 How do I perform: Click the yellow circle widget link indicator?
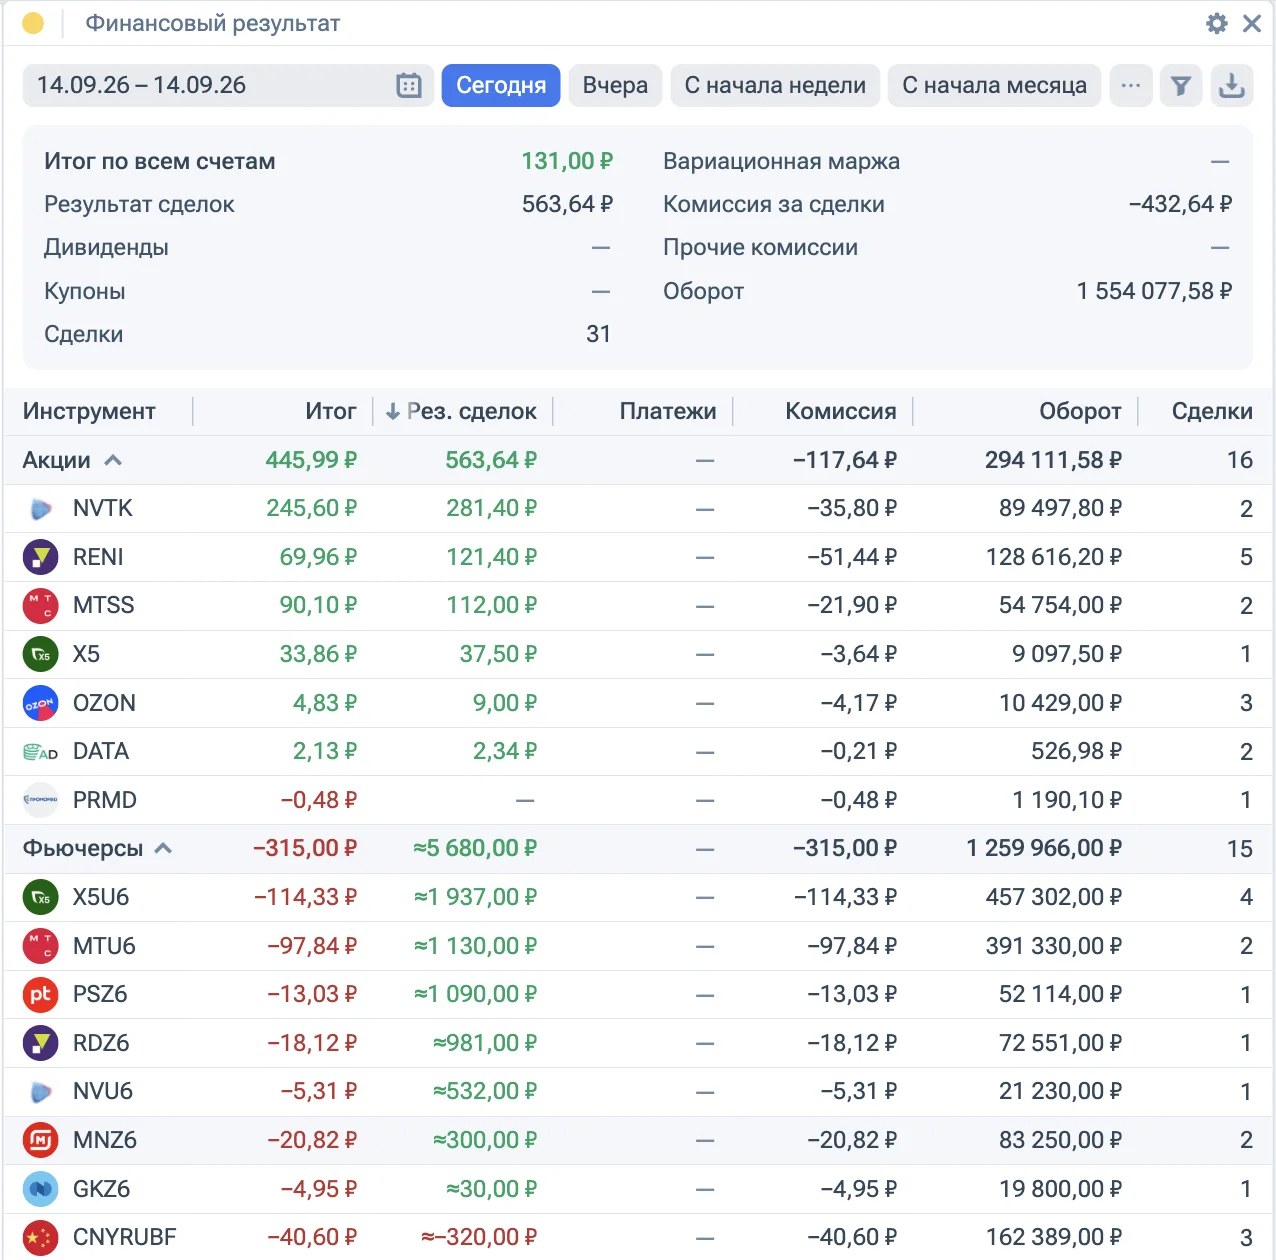click(33, 23)
